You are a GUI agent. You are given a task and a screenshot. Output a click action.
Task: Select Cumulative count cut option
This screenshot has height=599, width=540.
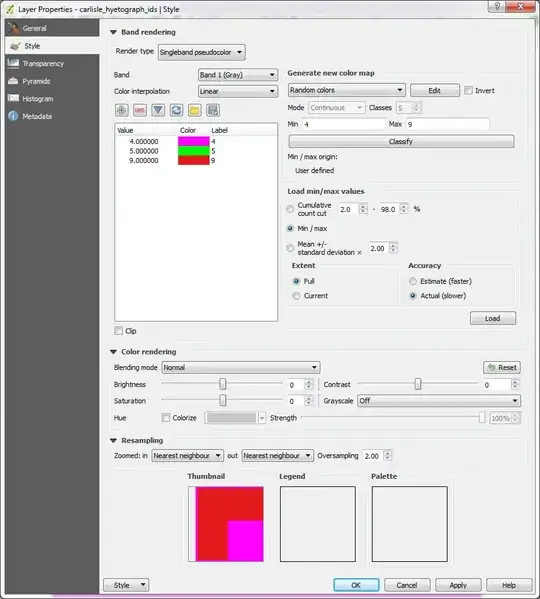290,209
